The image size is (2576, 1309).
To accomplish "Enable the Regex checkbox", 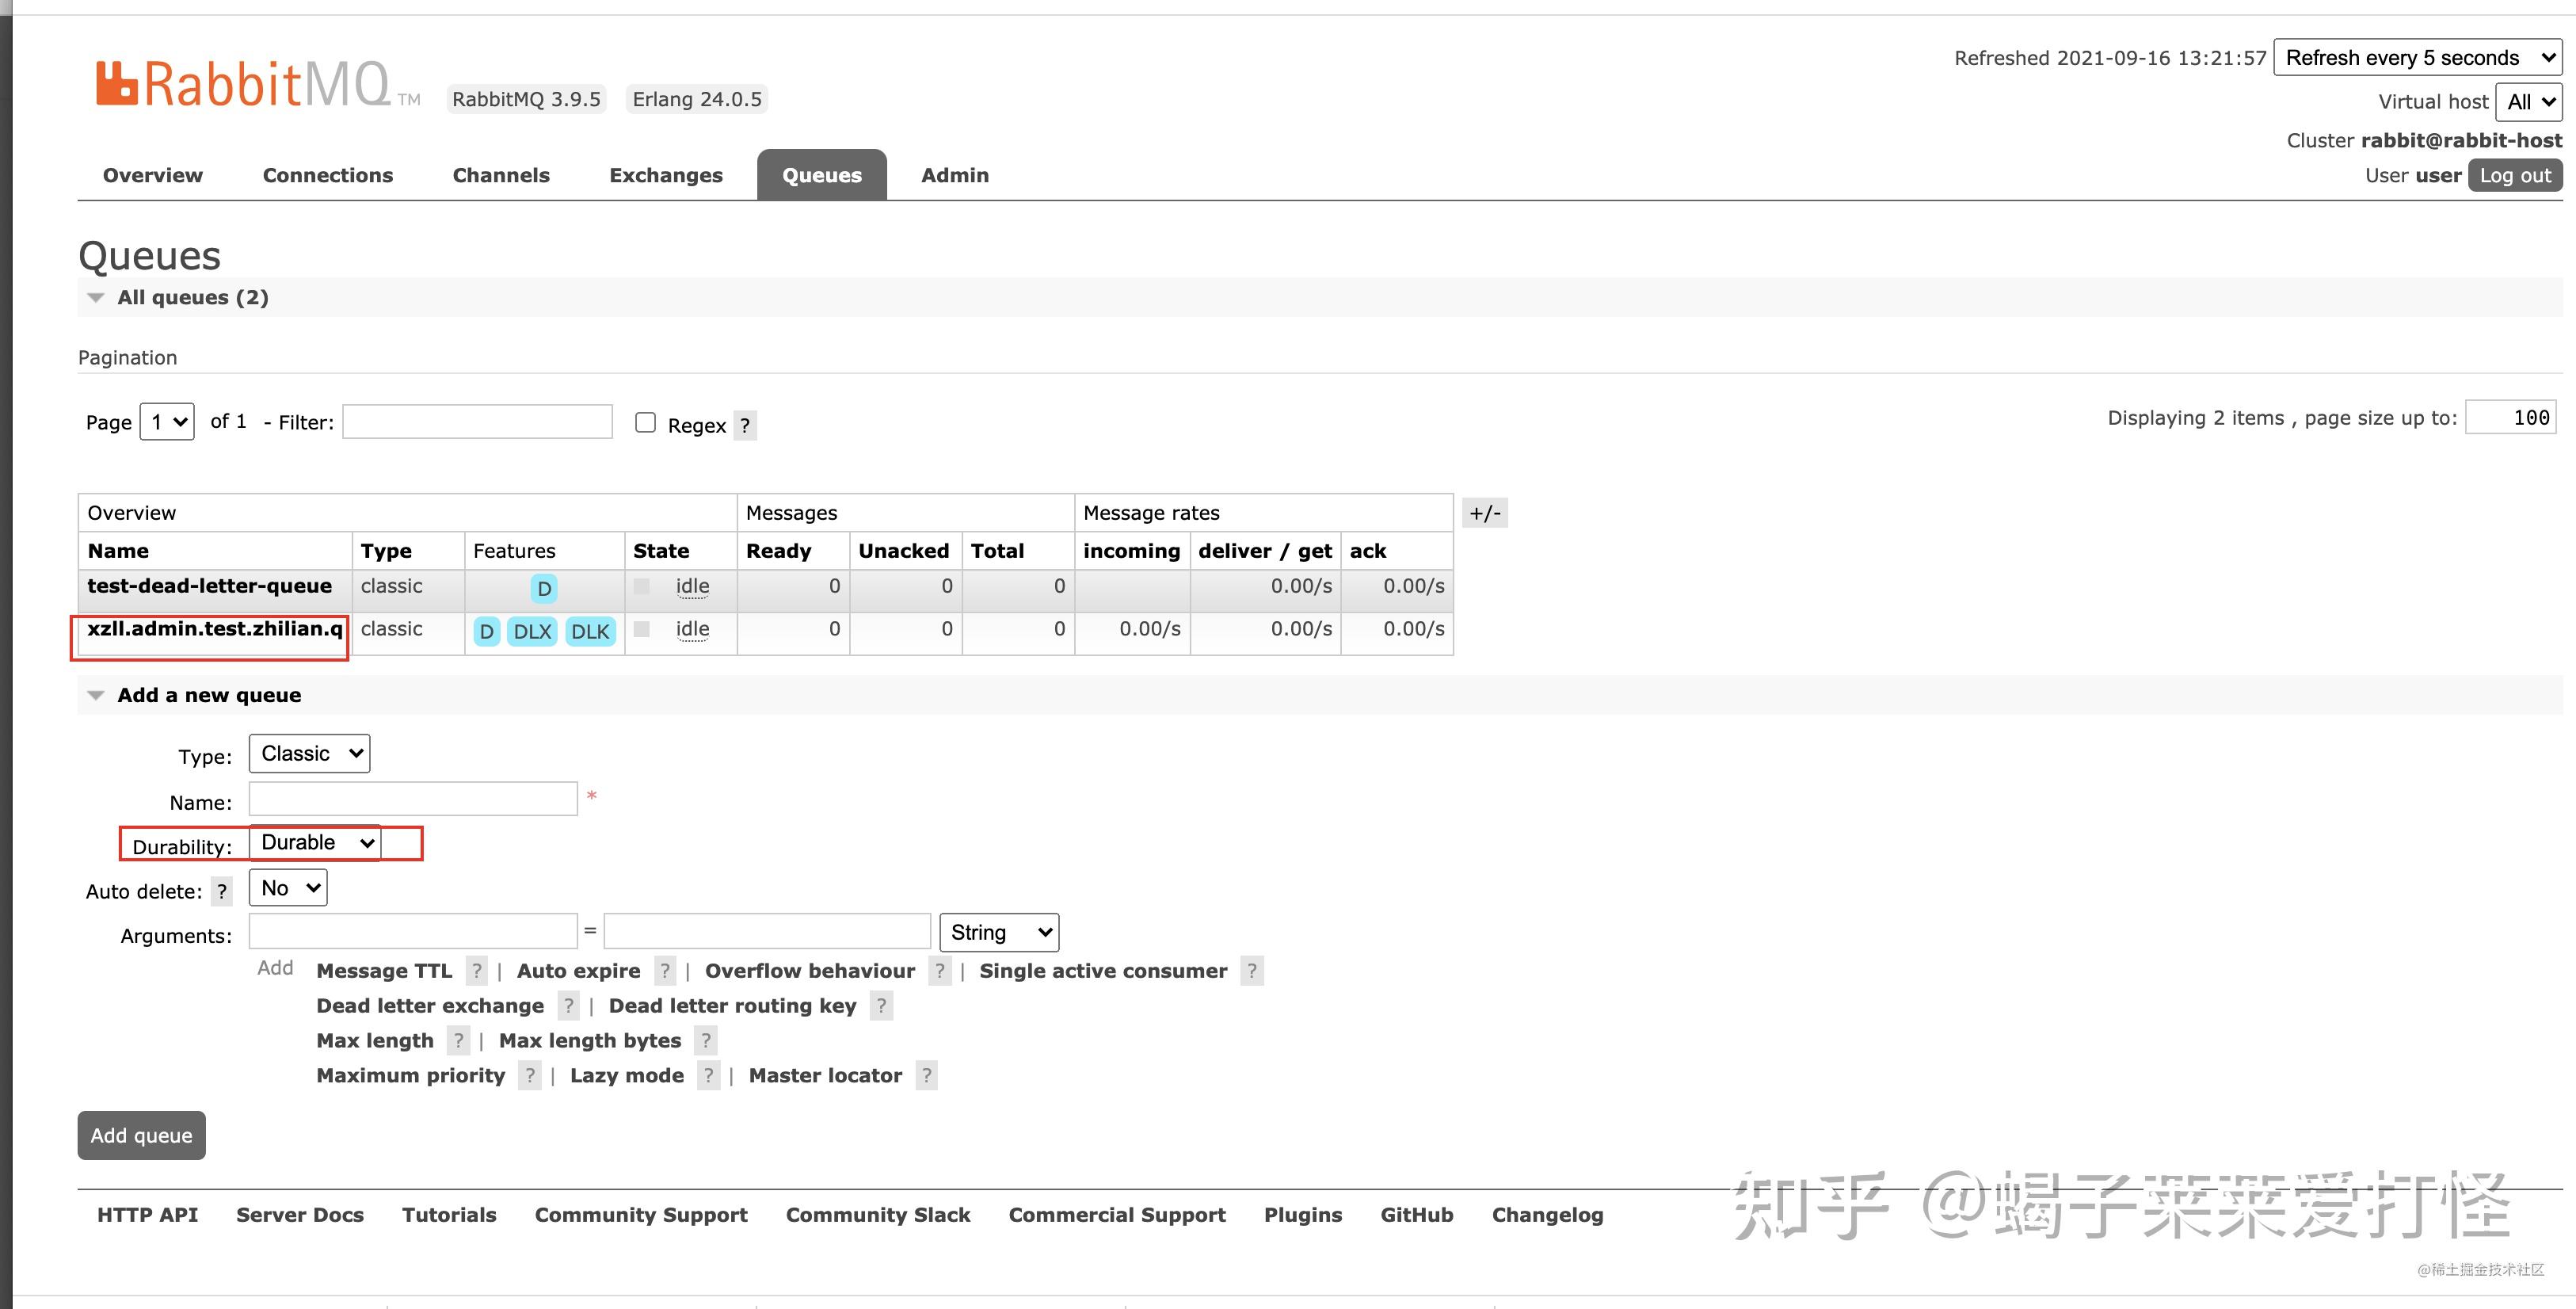I will pyautogui.click(x=646, y=423).
